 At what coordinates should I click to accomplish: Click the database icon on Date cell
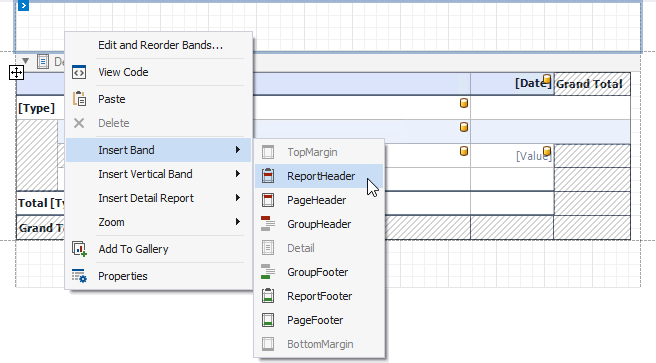(547, 79)
